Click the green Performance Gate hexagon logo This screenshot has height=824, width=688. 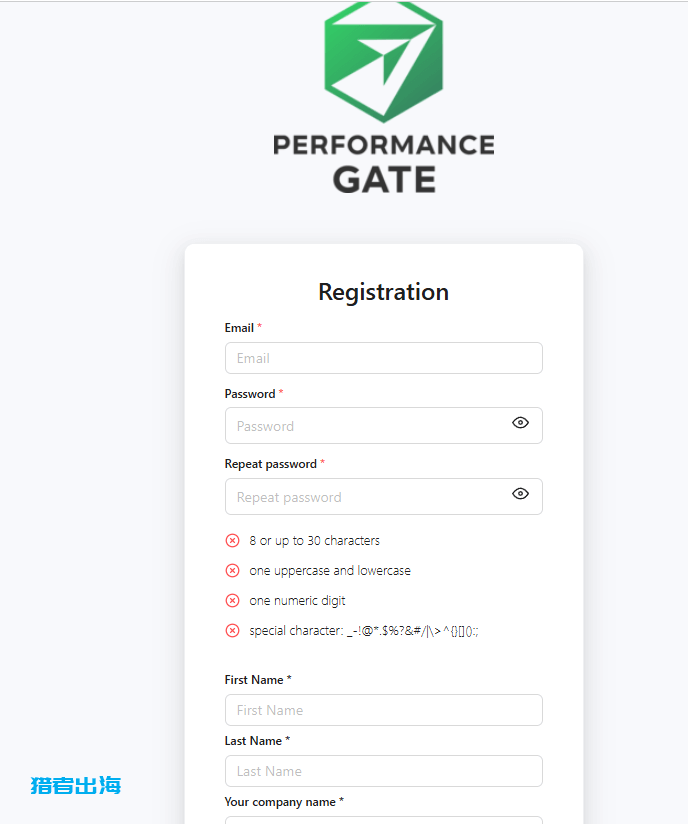(x=384, y=62)
